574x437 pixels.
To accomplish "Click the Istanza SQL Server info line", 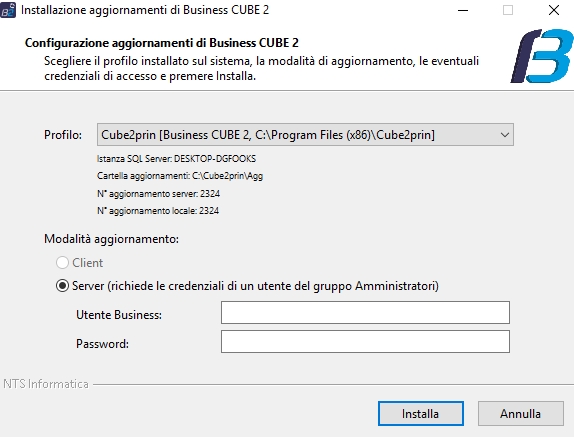I will pyautogui.click(x=176, y=159).
